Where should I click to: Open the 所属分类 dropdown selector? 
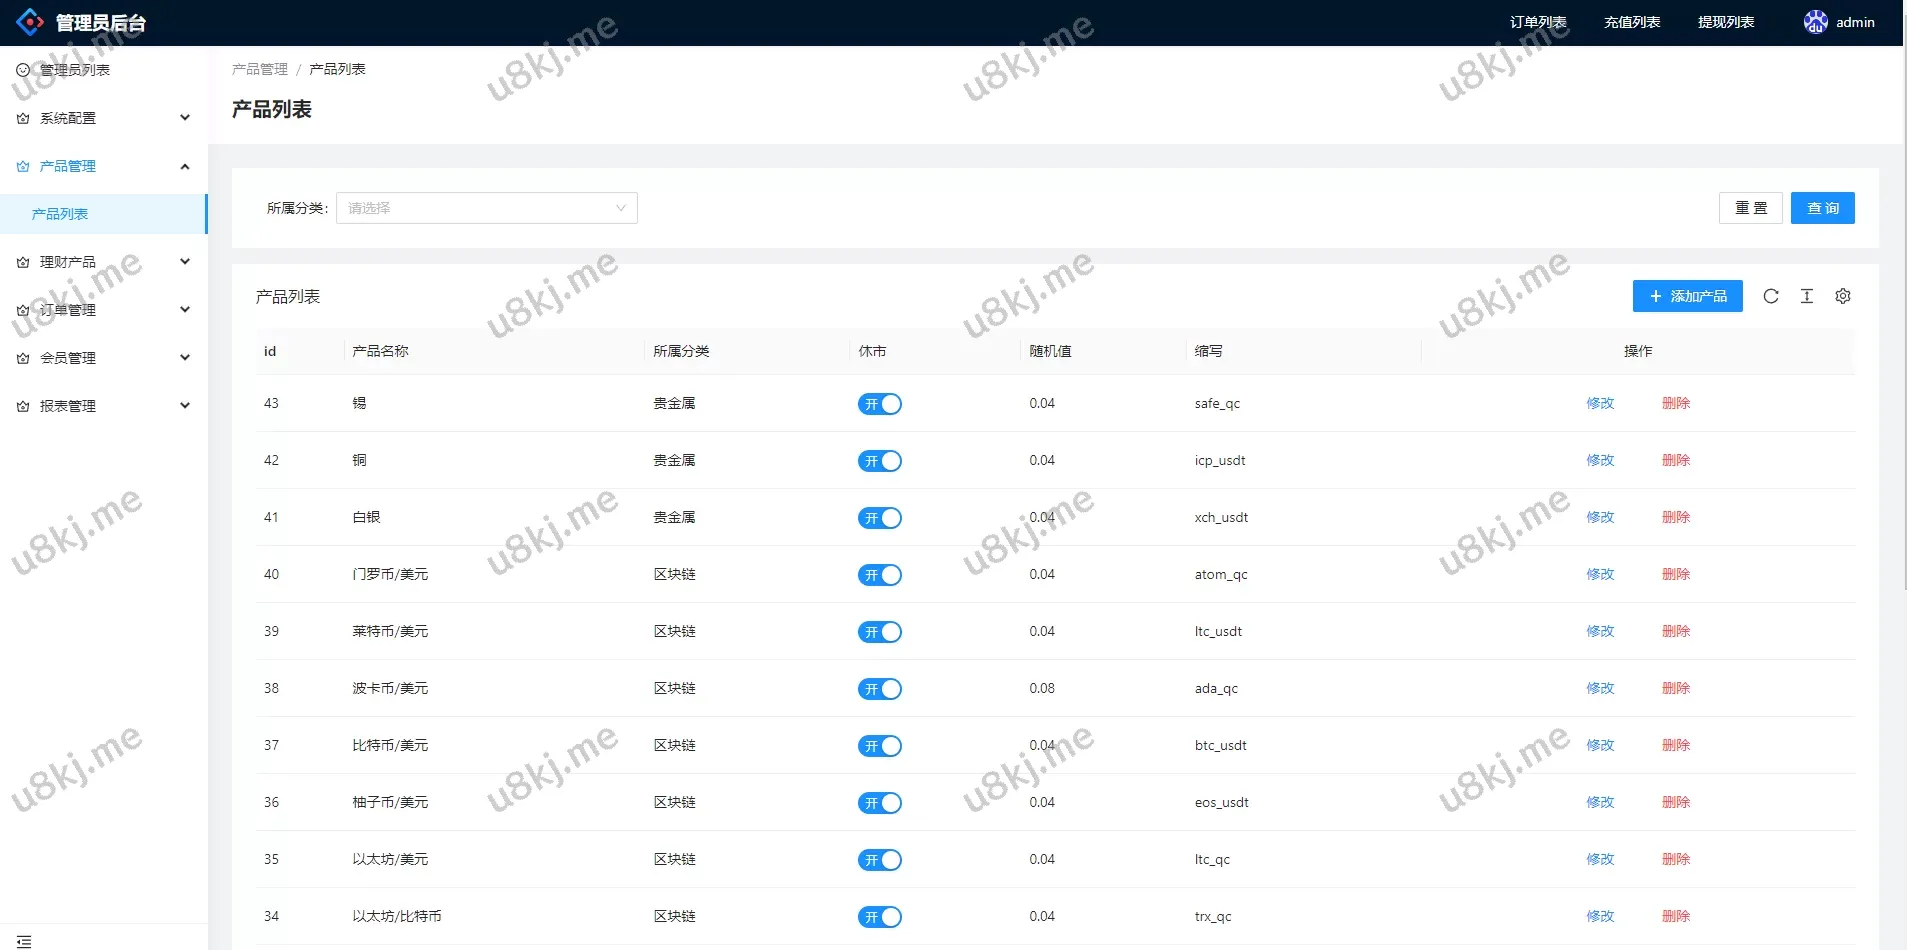(x=486, y=208)
